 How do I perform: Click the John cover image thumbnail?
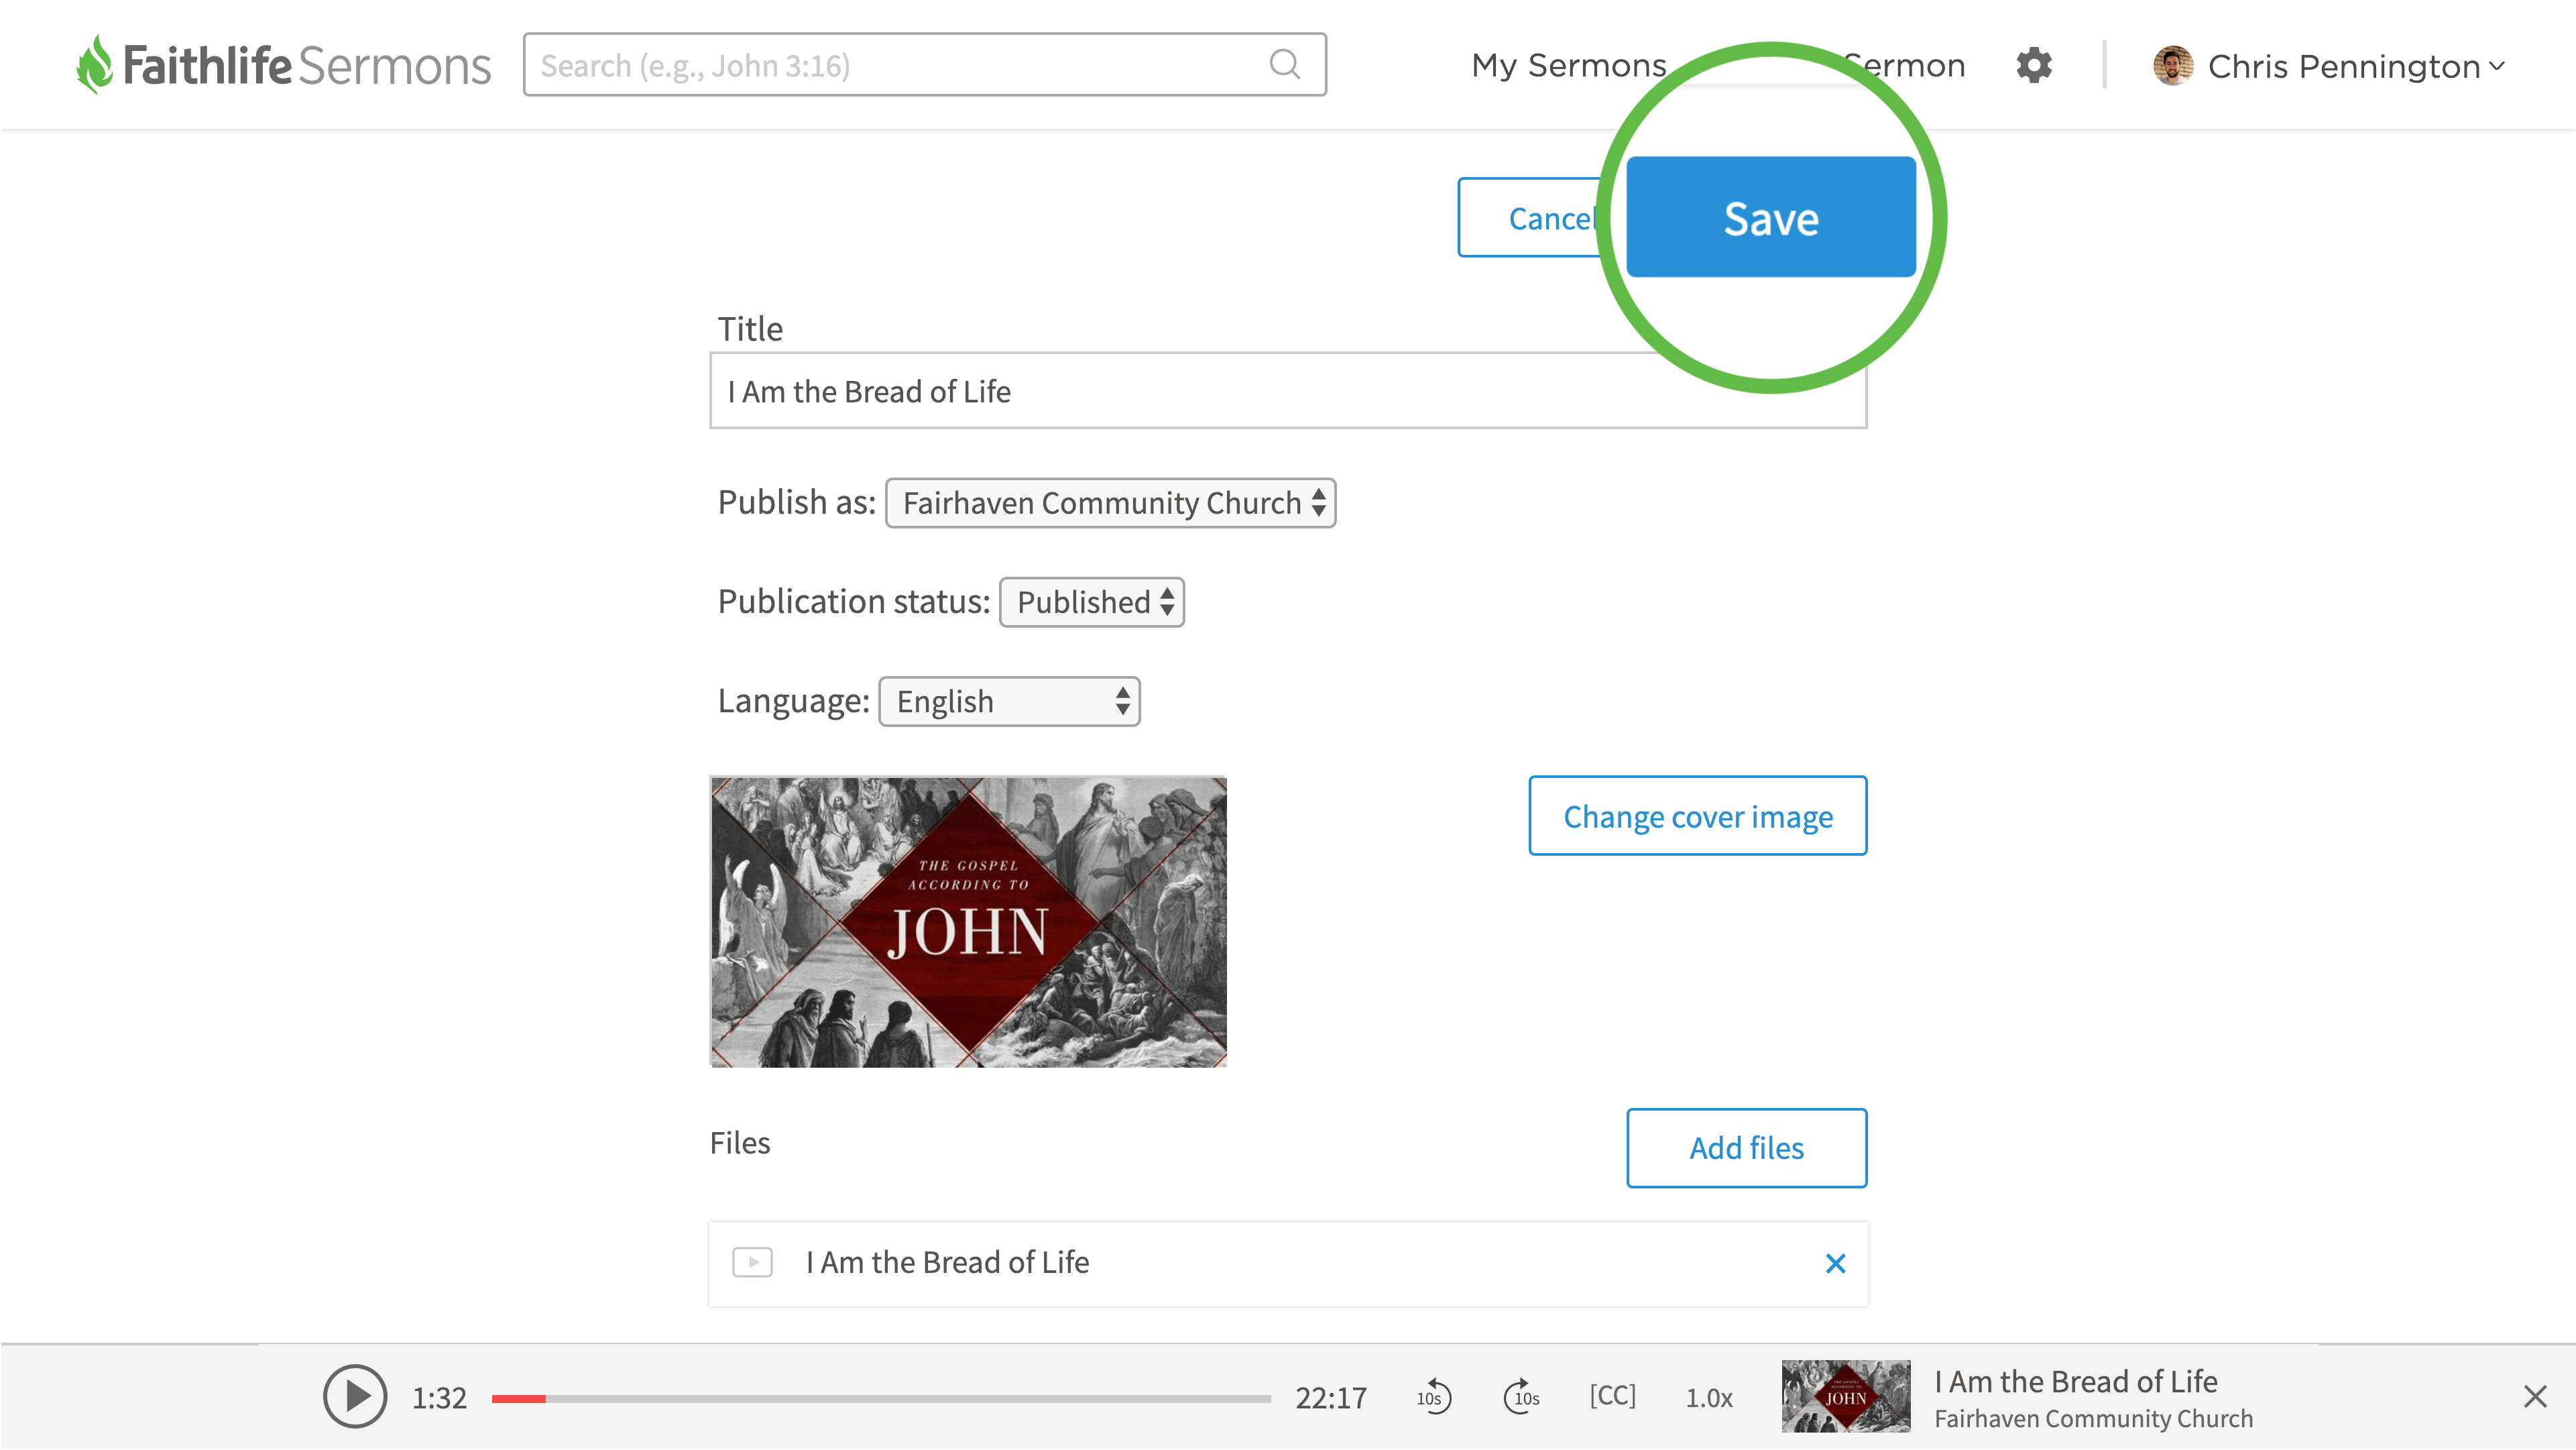968,922
